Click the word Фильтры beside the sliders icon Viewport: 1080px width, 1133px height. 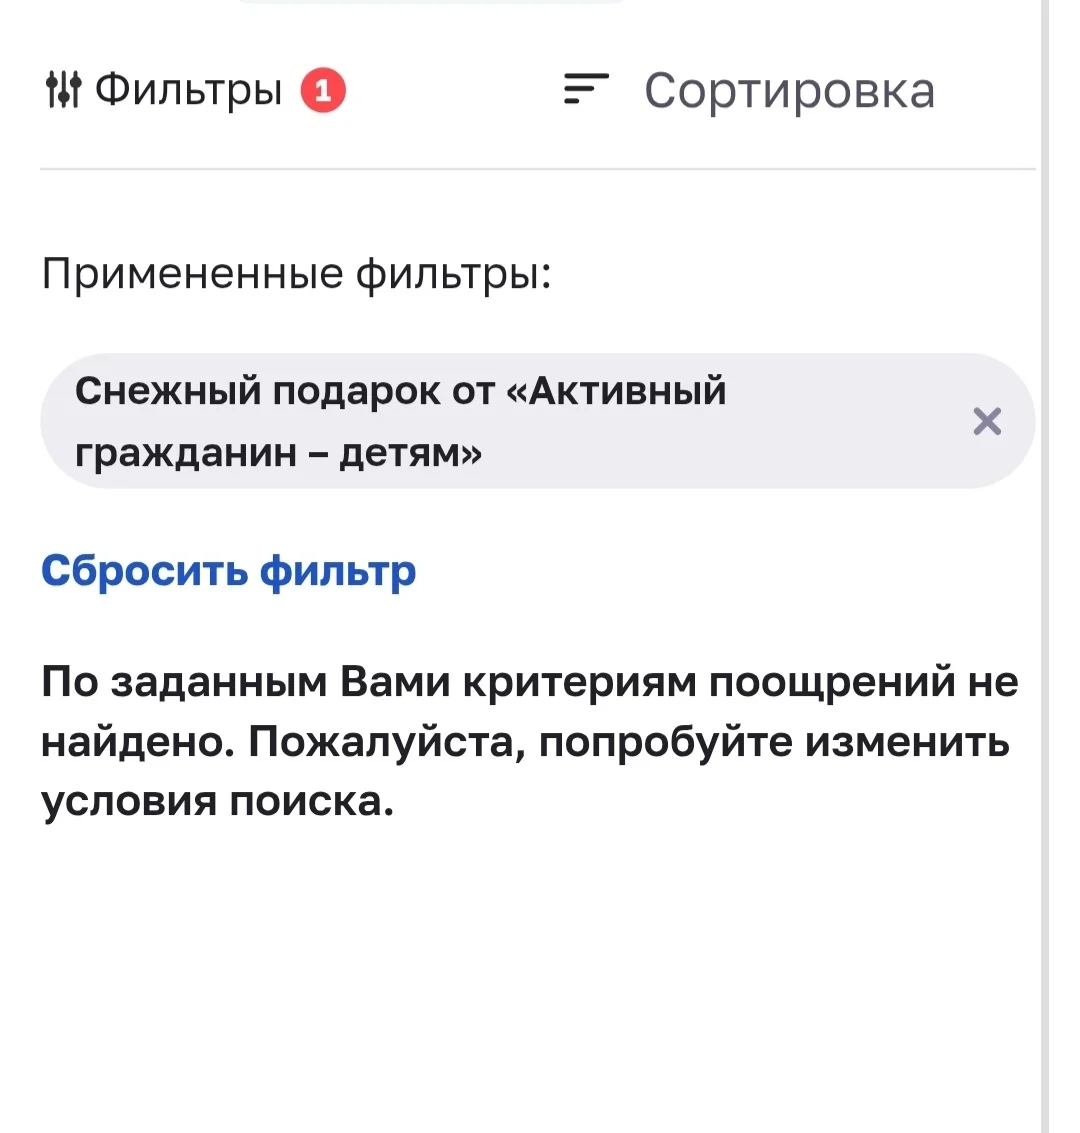coord(189,90)
